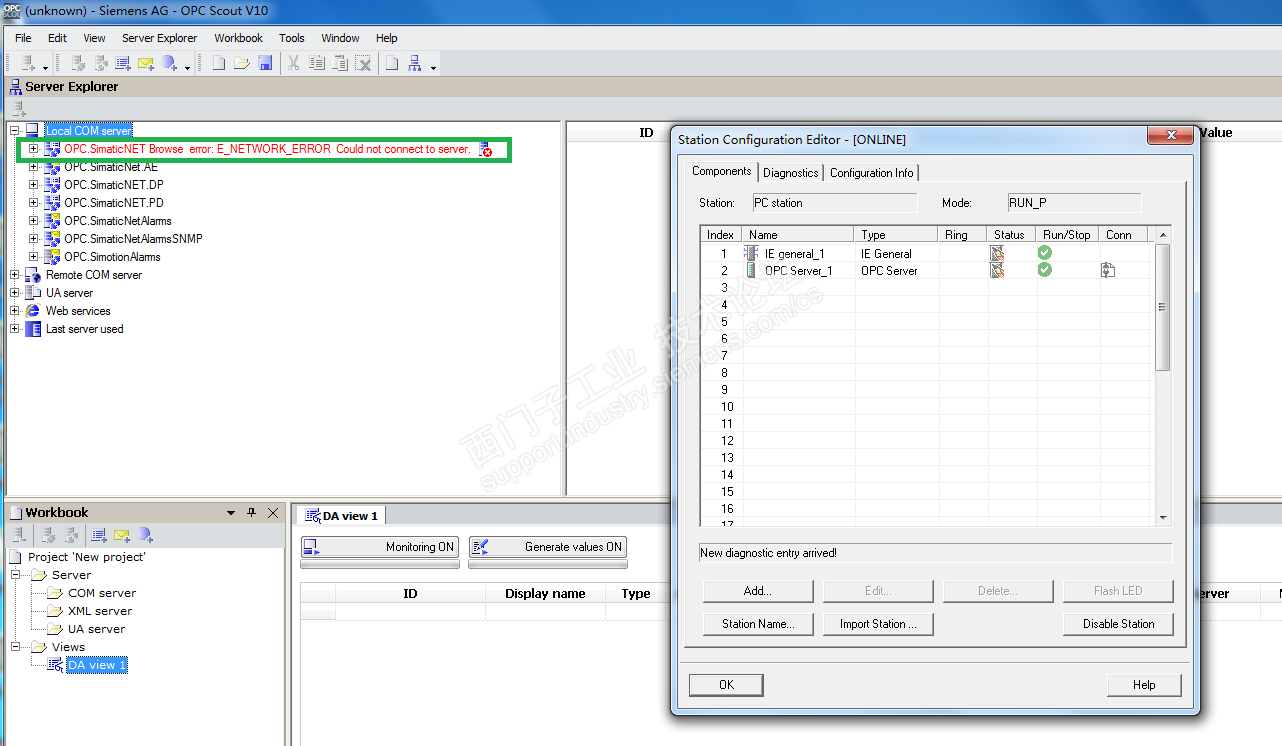Open the Tools menu
Viewport: 1282px width, 746px height.
(x=292, y=38)
